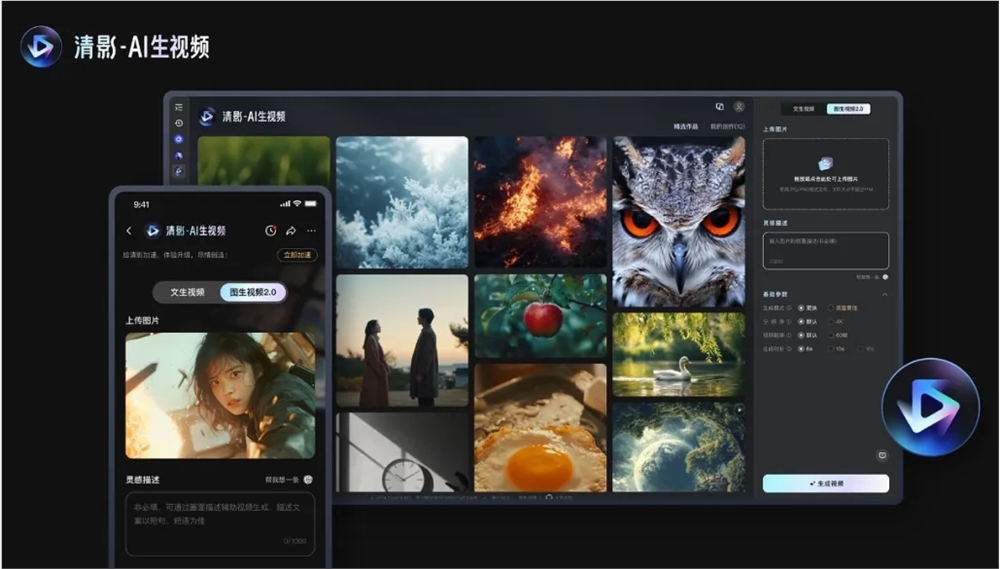This screenshot has height=569, width=1000.
Task: Click the feedback icon above Generate Video button
Action: pyautogui.click(x=882, y=455)
